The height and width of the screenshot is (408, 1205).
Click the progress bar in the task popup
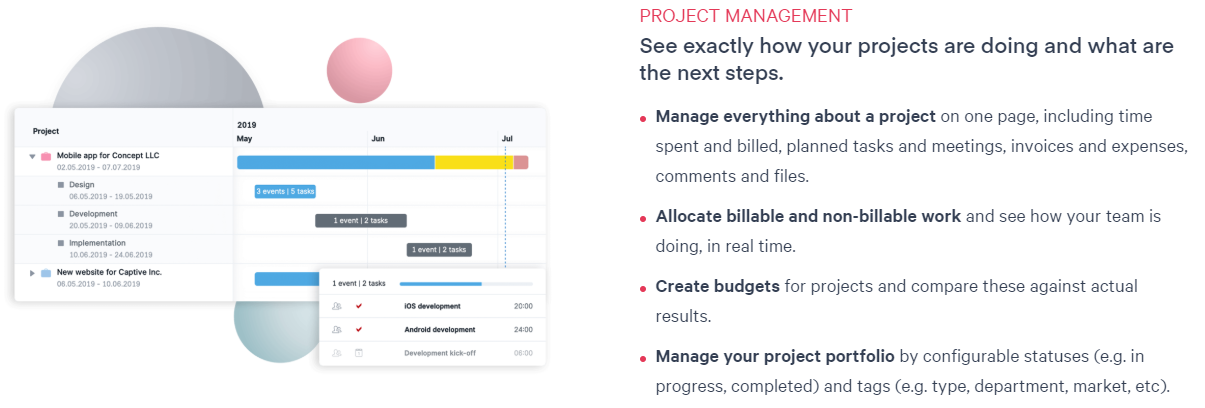coord(466,284)
